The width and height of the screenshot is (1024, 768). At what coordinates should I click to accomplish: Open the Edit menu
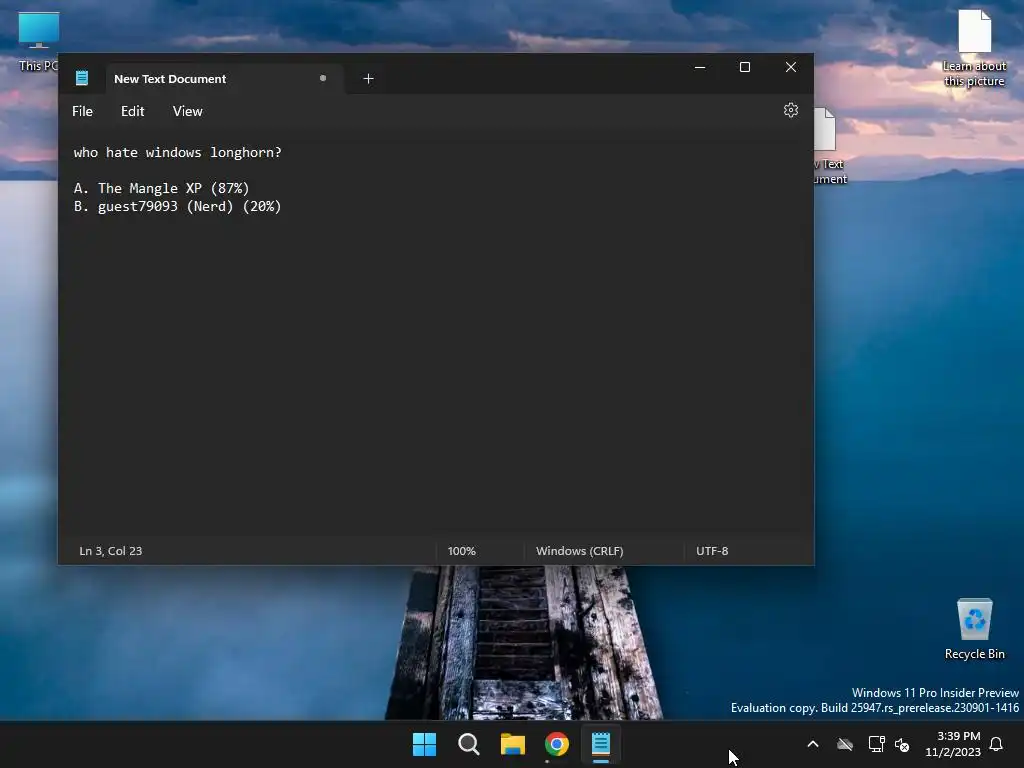coord(133,111)
